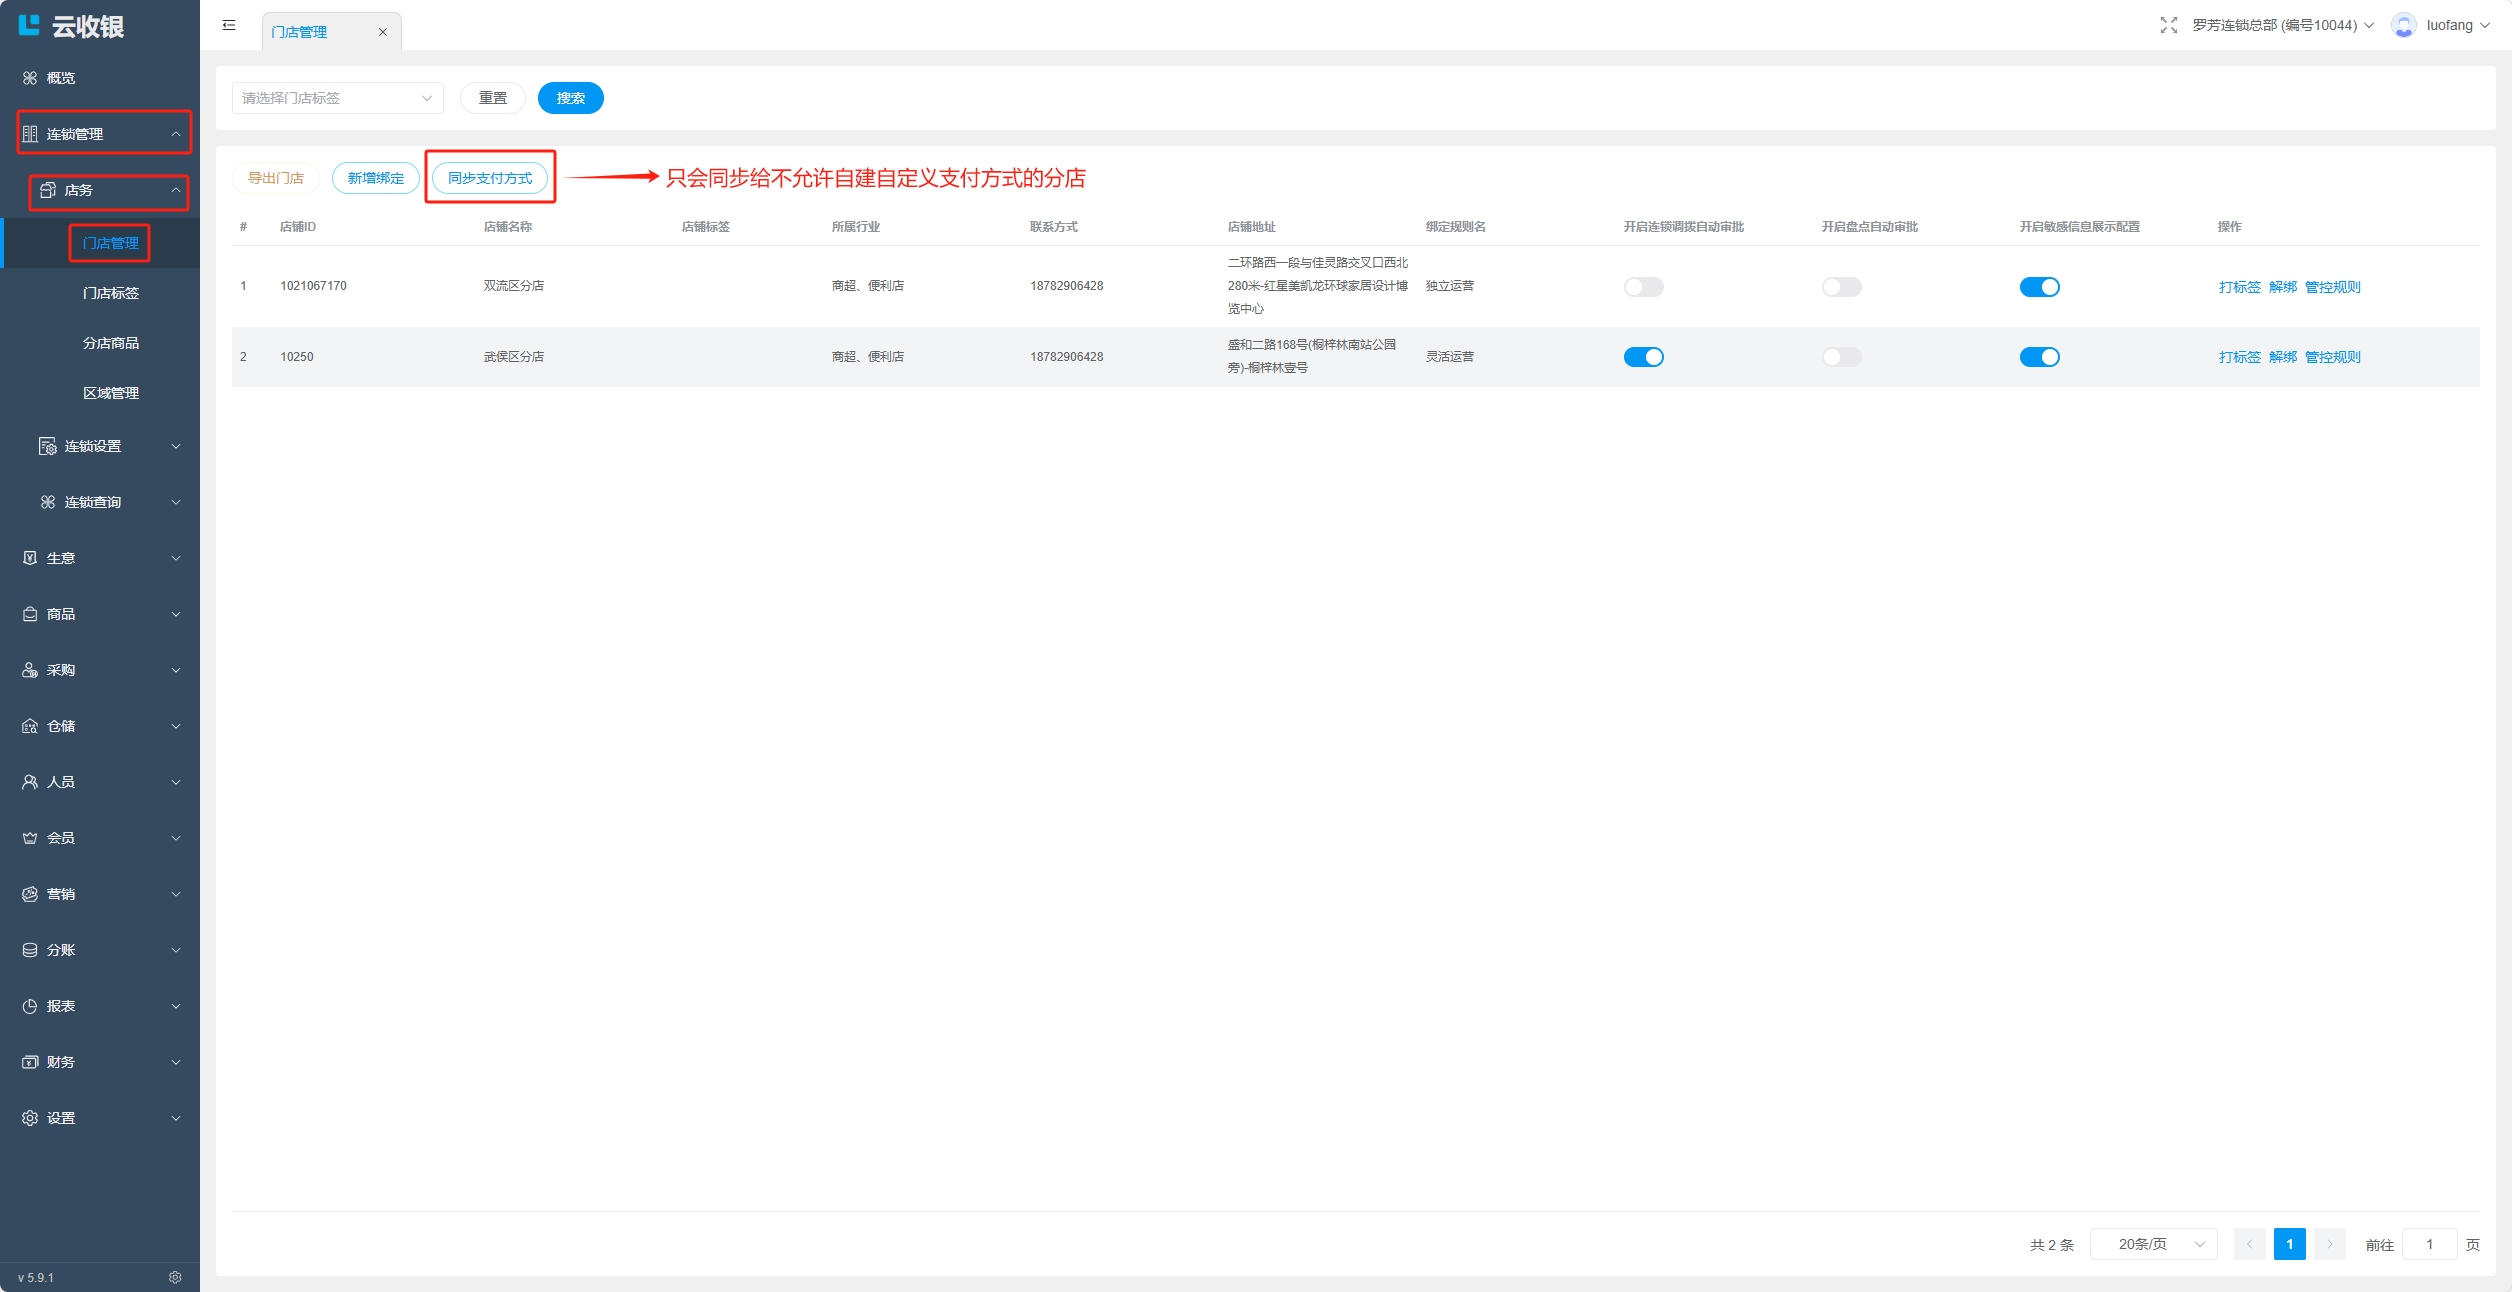Enable 连锁调拨自动审批 for 双流区分店
The image size is (2512, 1292).
click(x=1643, y=287)
